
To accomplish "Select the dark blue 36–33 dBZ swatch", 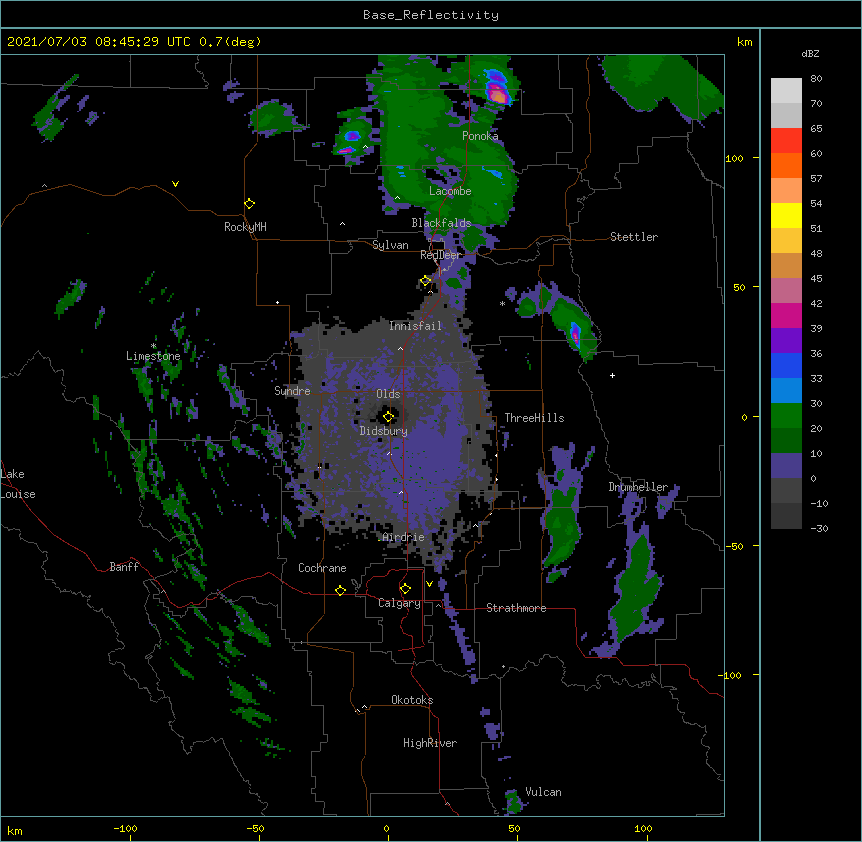I will [786, 366].
